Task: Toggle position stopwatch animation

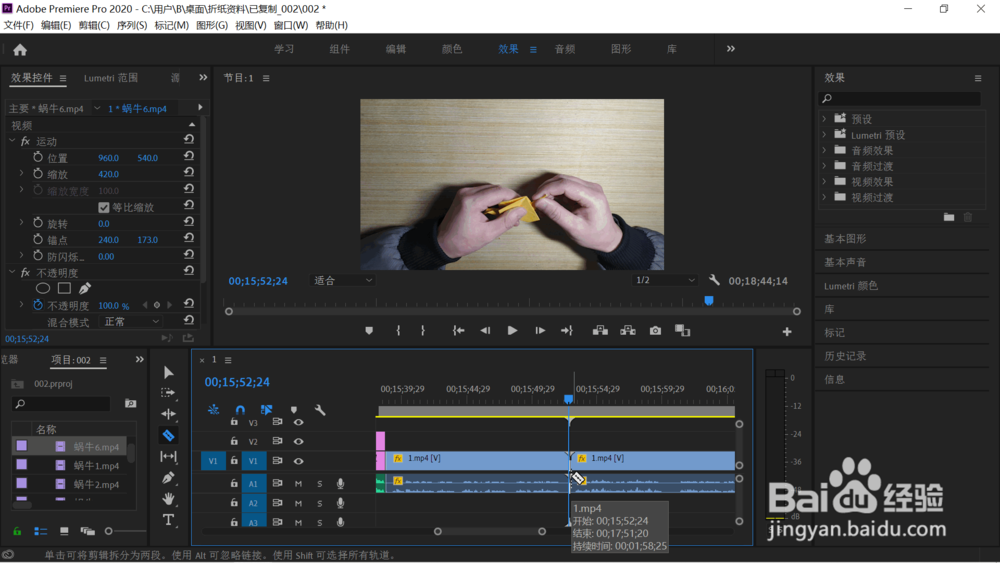Action: pos(38,157)
